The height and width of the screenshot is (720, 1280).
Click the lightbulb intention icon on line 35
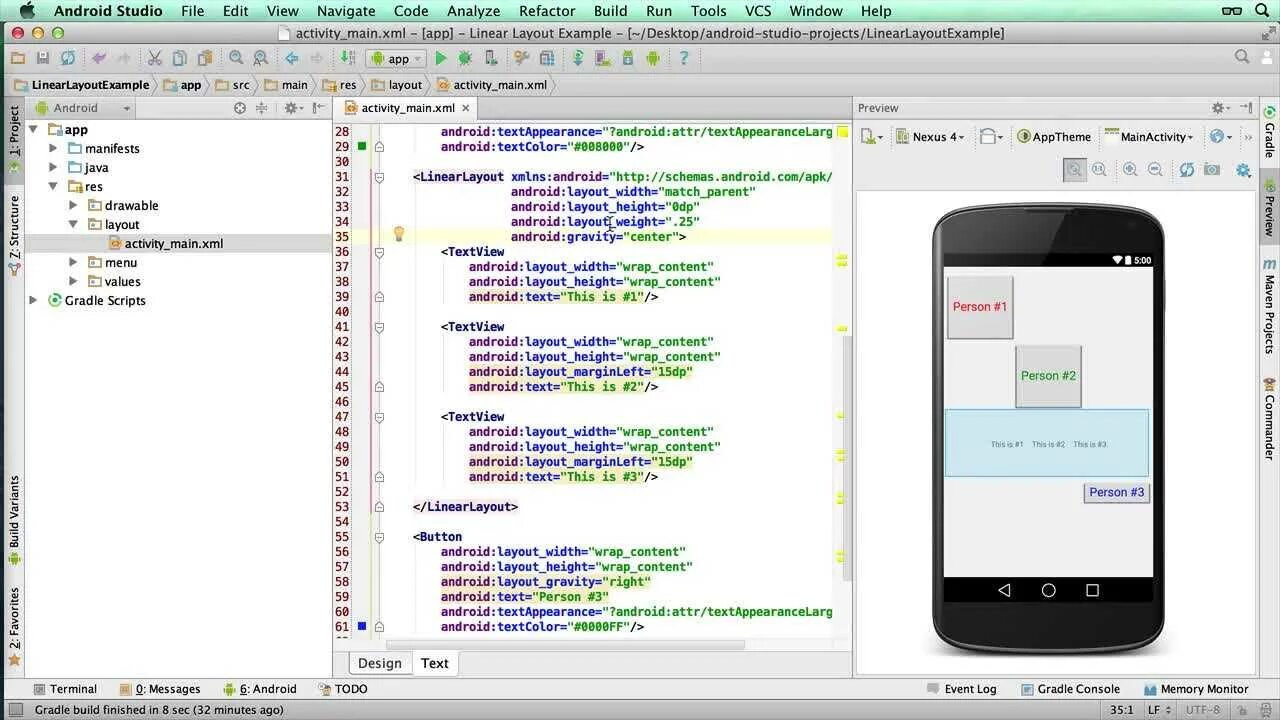pyautogui.click(x=398, y=234)
